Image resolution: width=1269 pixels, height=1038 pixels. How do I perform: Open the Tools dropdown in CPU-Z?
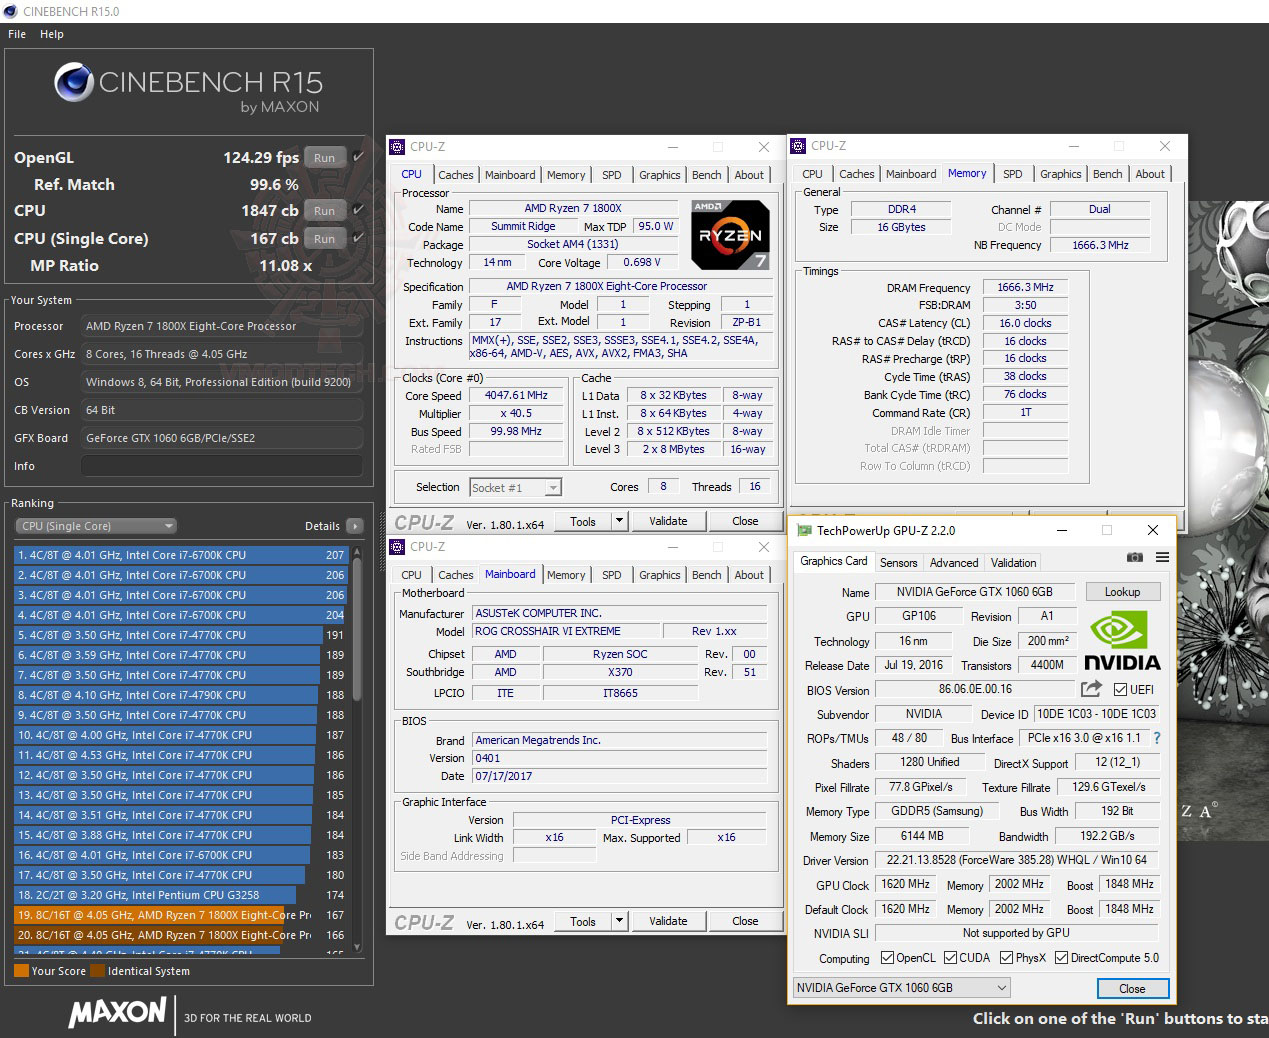tap(619, 520)
